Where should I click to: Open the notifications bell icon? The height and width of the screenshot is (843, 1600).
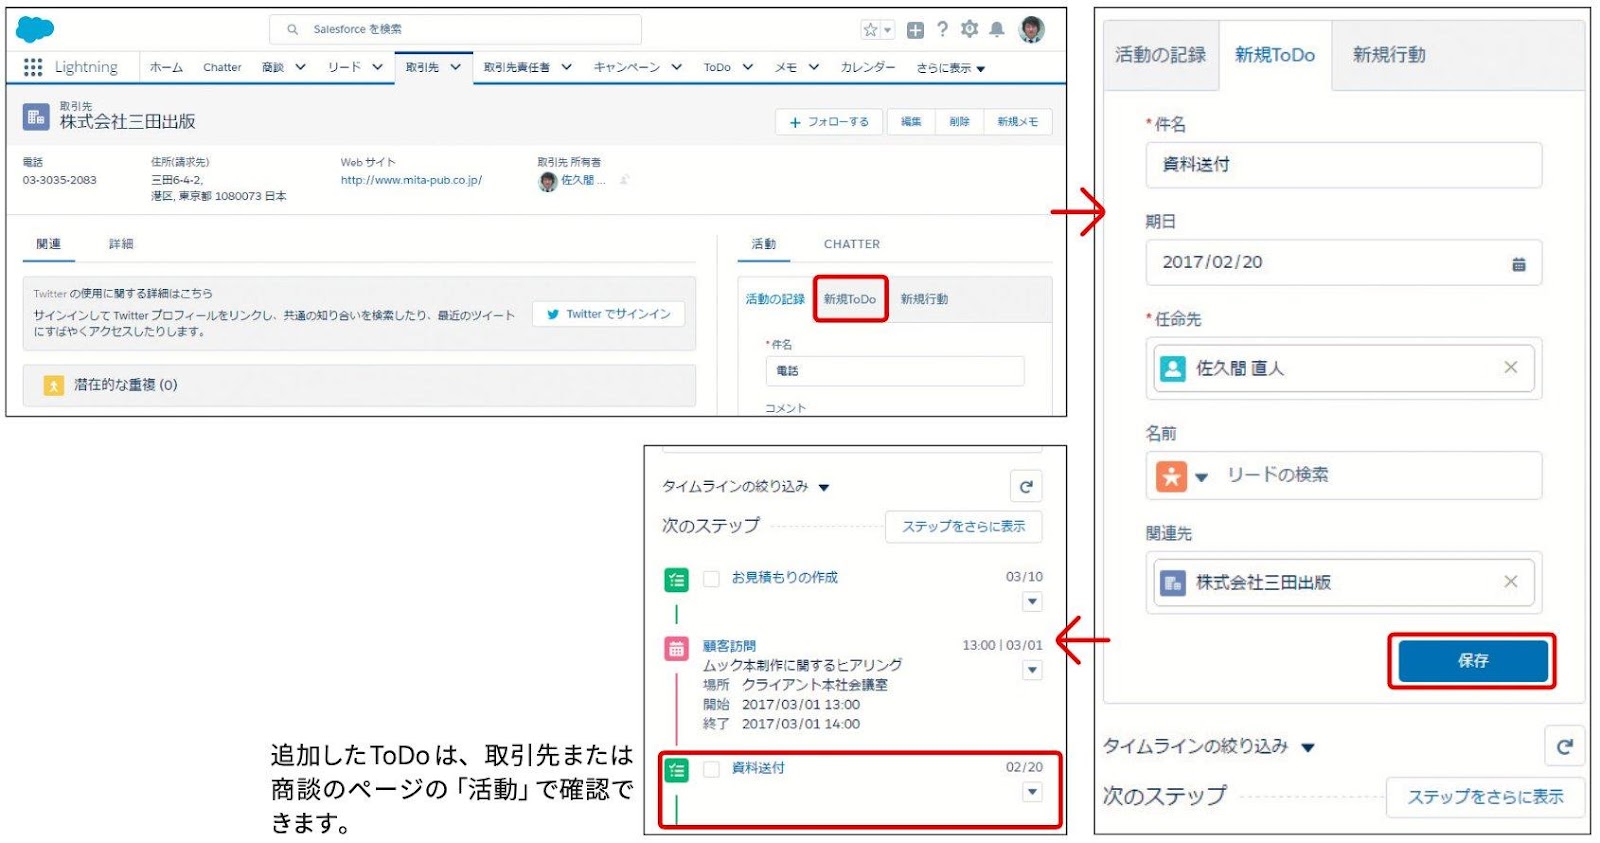pos(997,30)
